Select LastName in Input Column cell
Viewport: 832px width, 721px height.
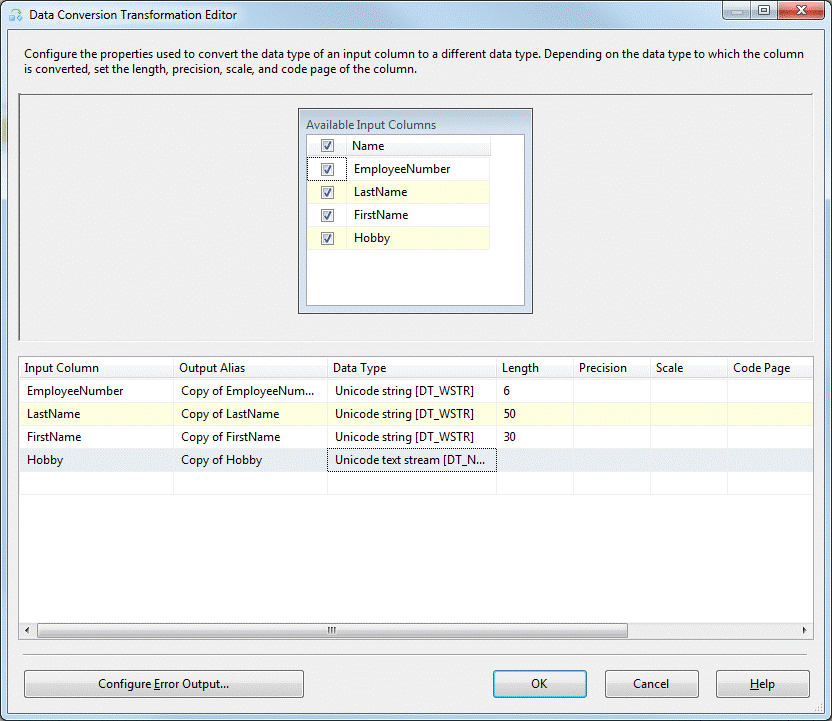[96, 414]
